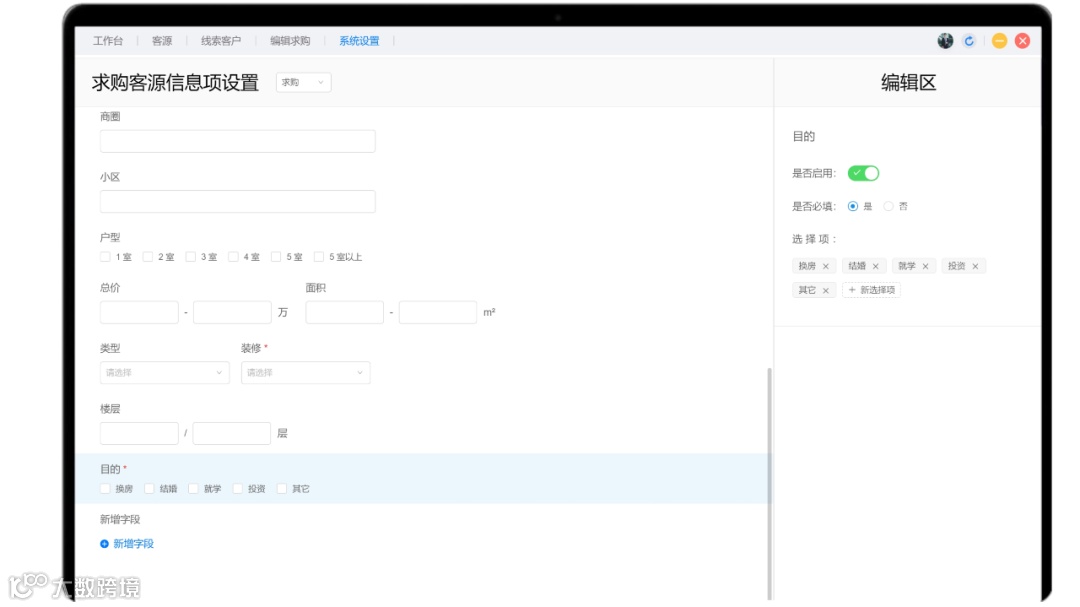Remove the 换房 option tag
1080x607 pixels.
pyautogui.click(x=826, y=266)
